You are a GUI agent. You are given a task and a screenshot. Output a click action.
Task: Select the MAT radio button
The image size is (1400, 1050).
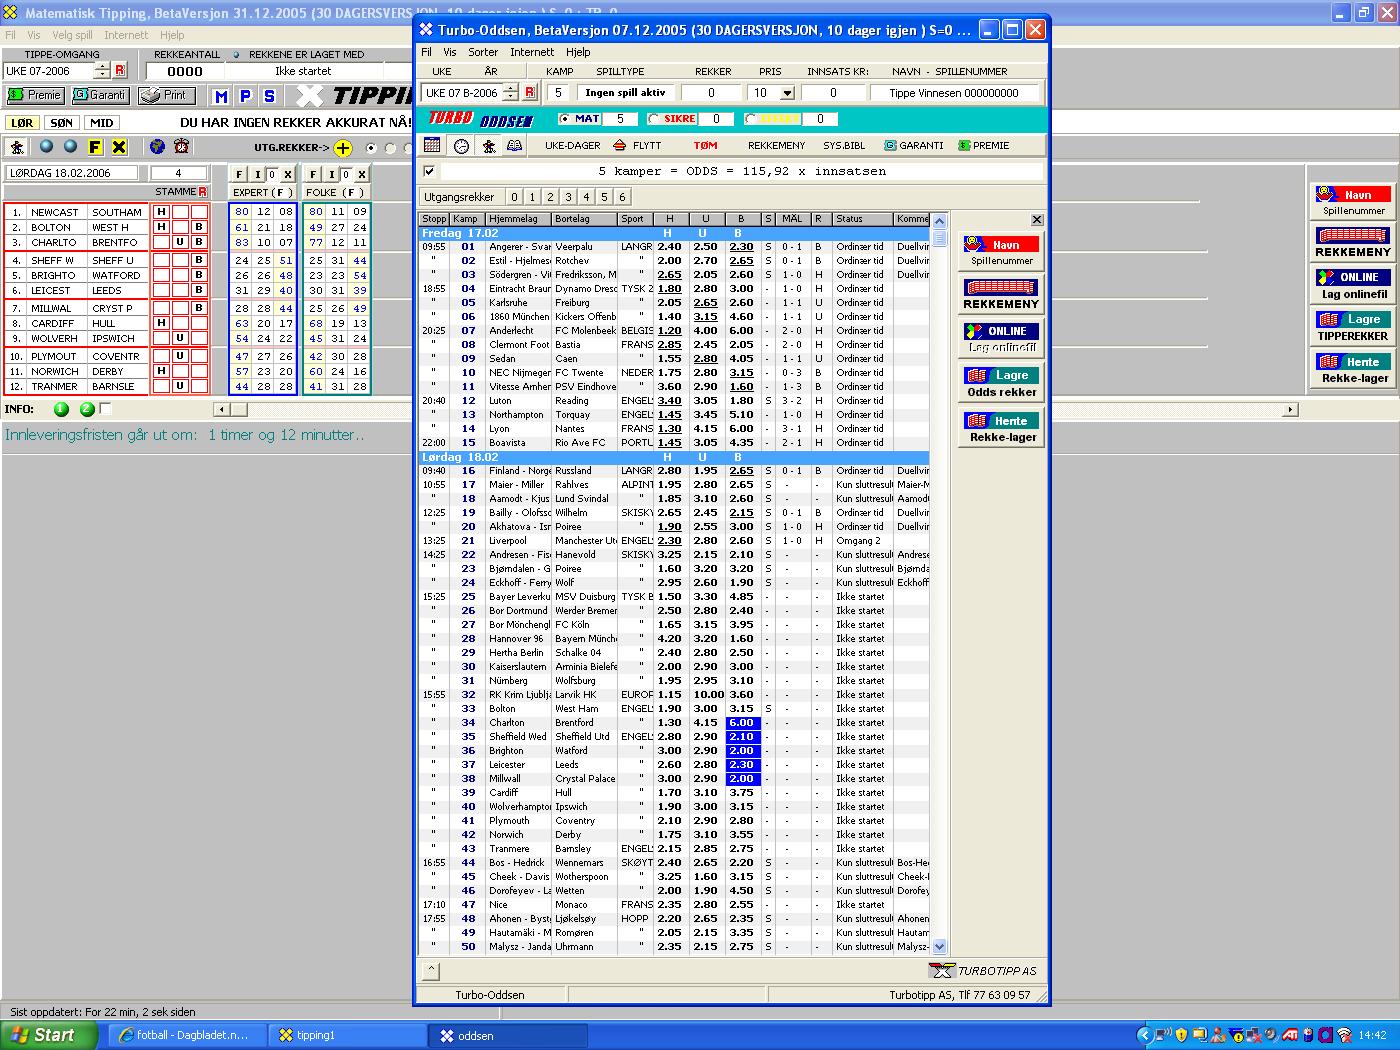tap(565, 119)
